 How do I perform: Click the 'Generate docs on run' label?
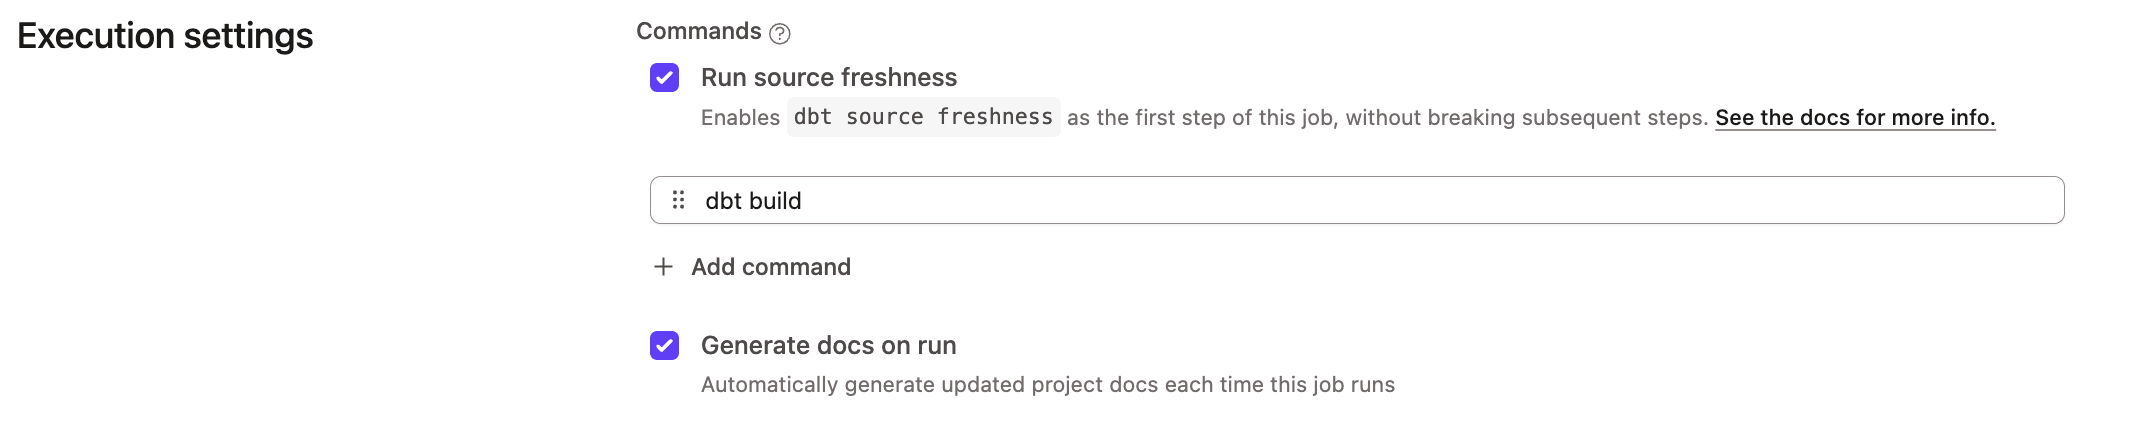[828, 345]
